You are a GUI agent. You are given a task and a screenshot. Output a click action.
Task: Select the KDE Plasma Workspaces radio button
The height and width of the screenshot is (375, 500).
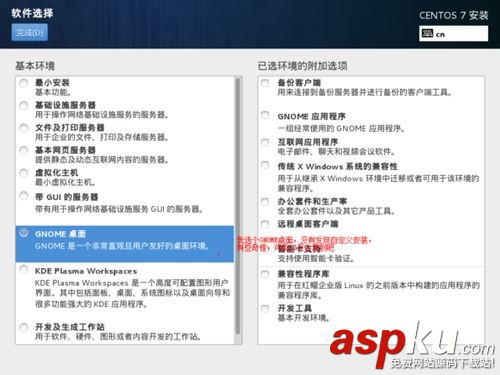(24, 269)
